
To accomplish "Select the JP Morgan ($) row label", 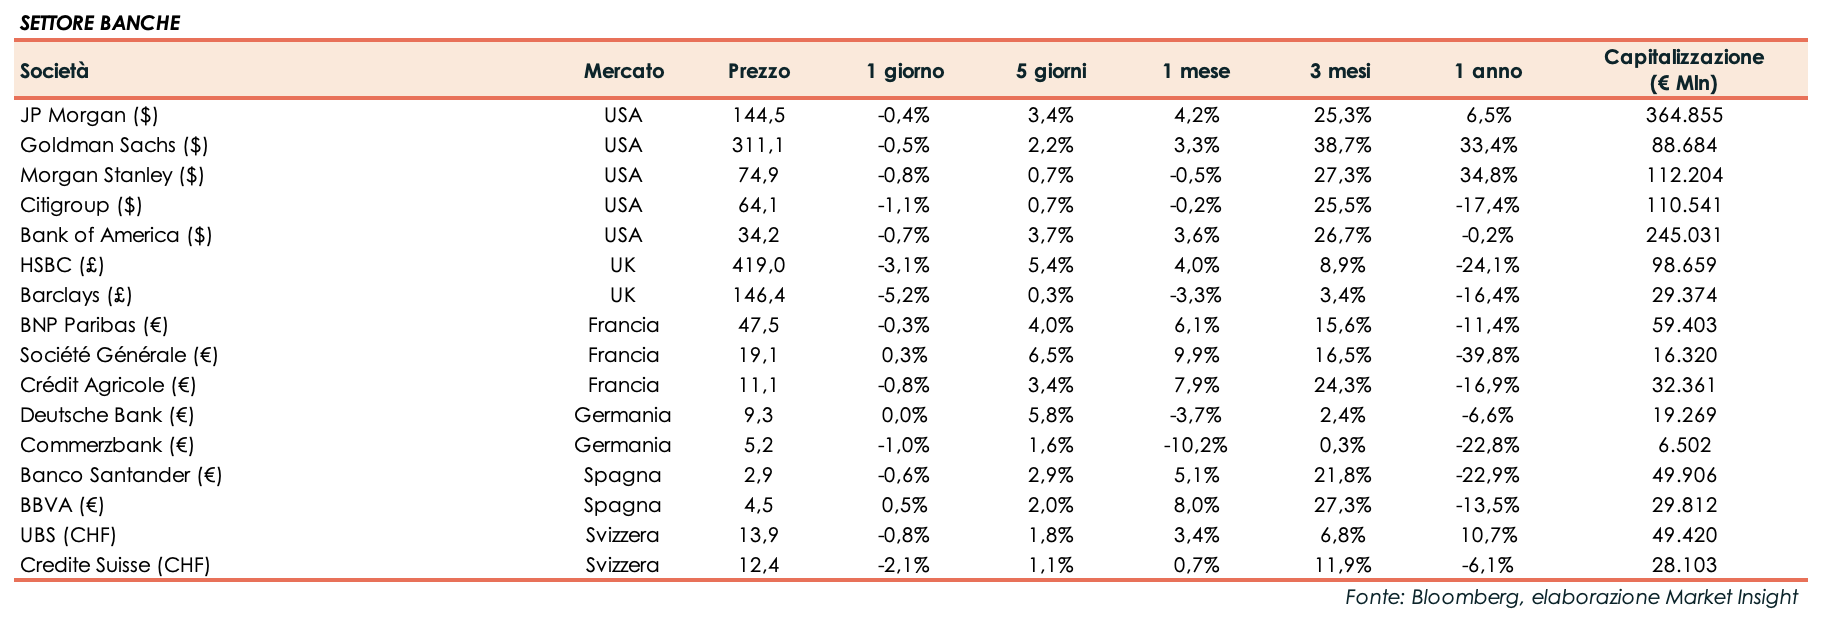I will [89, 115].
